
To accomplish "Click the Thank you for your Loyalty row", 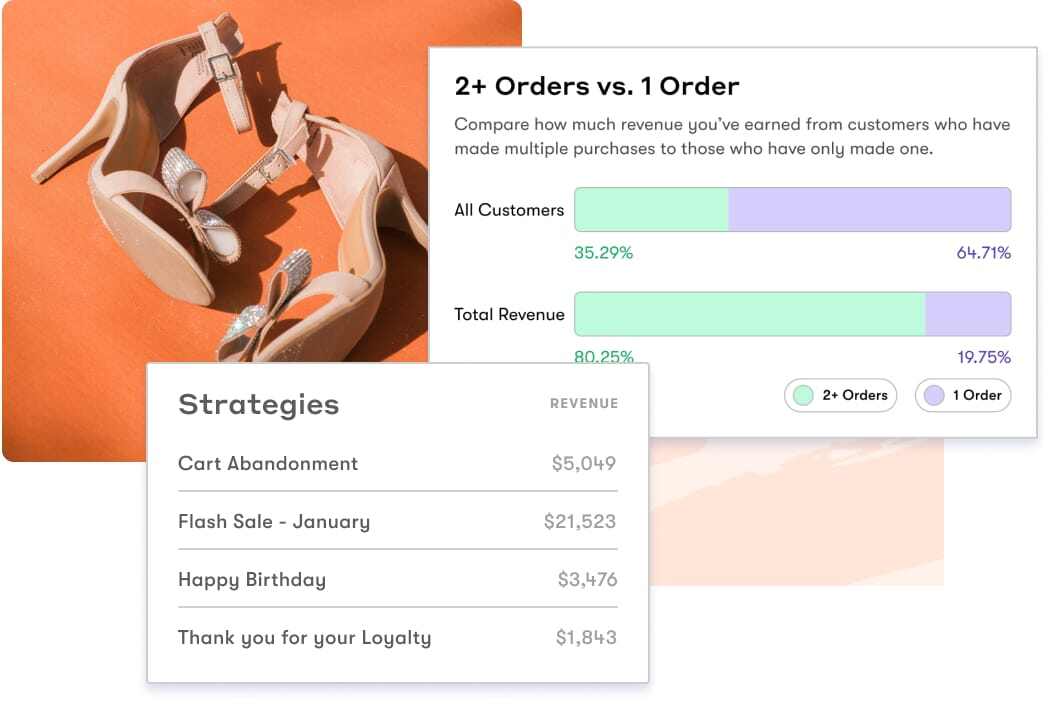I will point(304,637).
